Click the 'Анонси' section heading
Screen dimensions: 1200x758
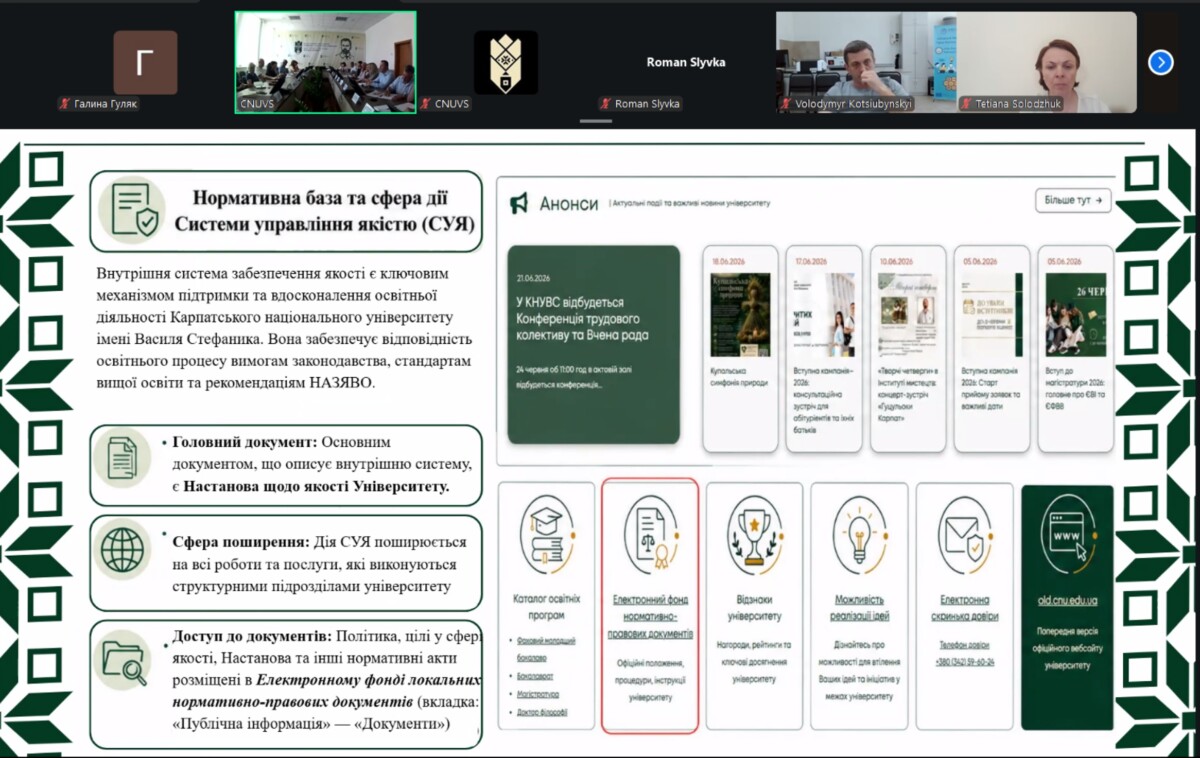tap(568, 204)
